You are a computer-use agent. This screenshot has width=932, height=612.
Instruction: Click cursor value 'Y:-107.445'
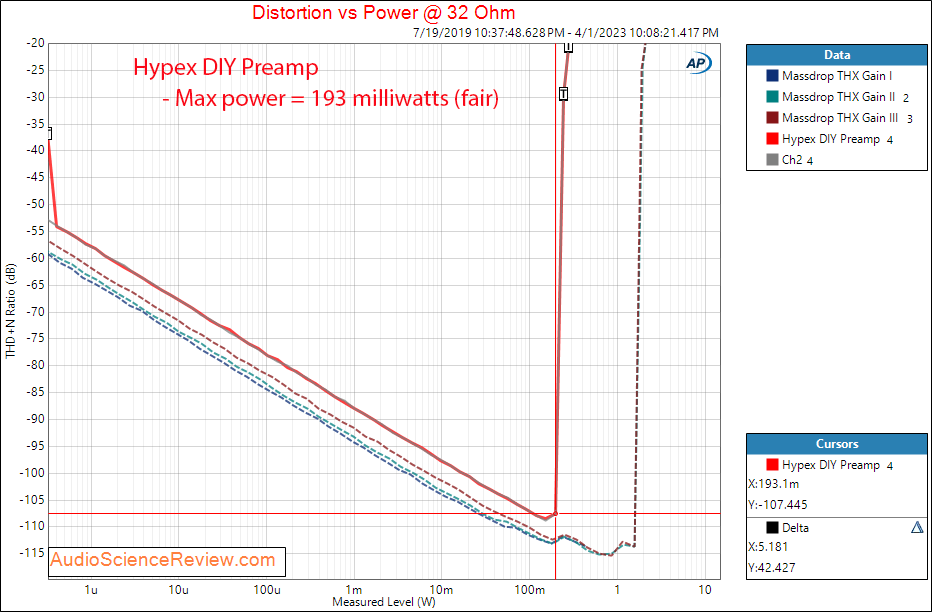[778, 505]
